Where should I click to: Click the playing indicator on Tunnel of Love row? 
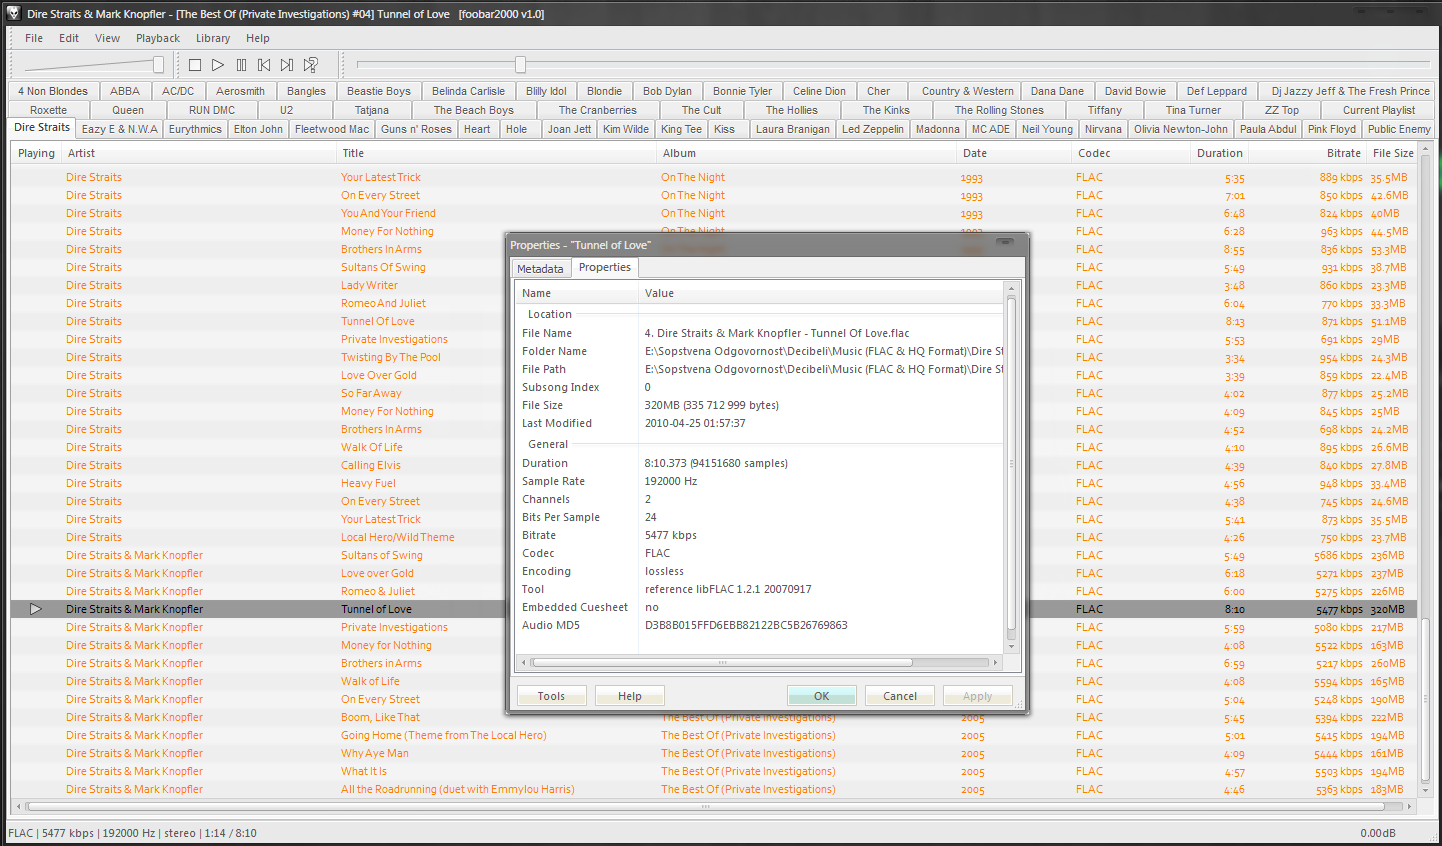point(36,609)
